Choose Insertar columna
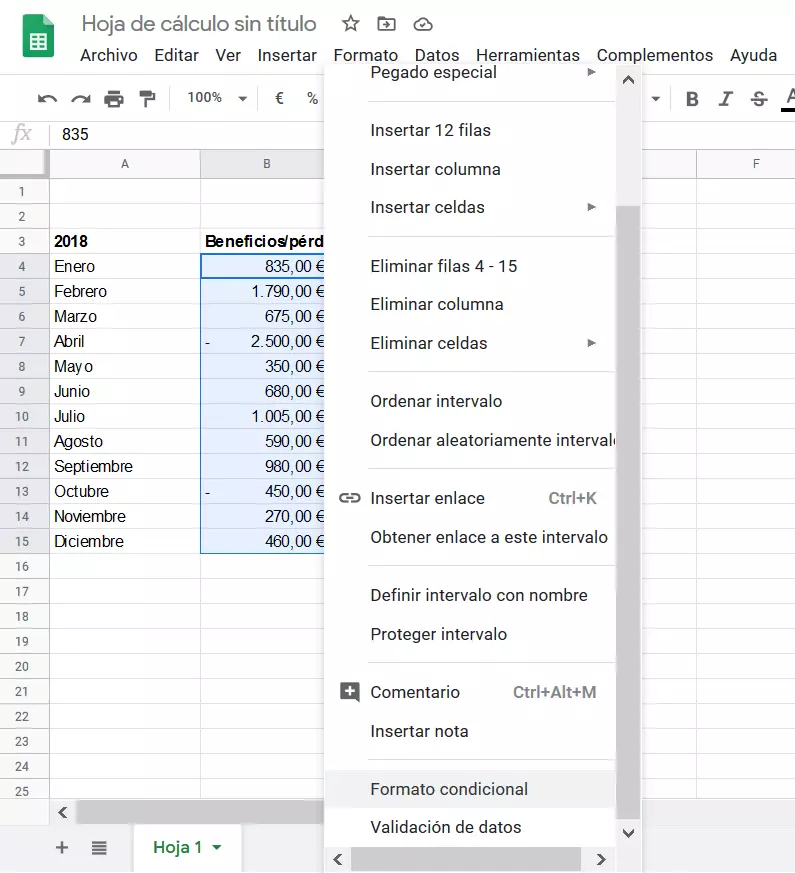795x873 pixels. tap(470, 169)
